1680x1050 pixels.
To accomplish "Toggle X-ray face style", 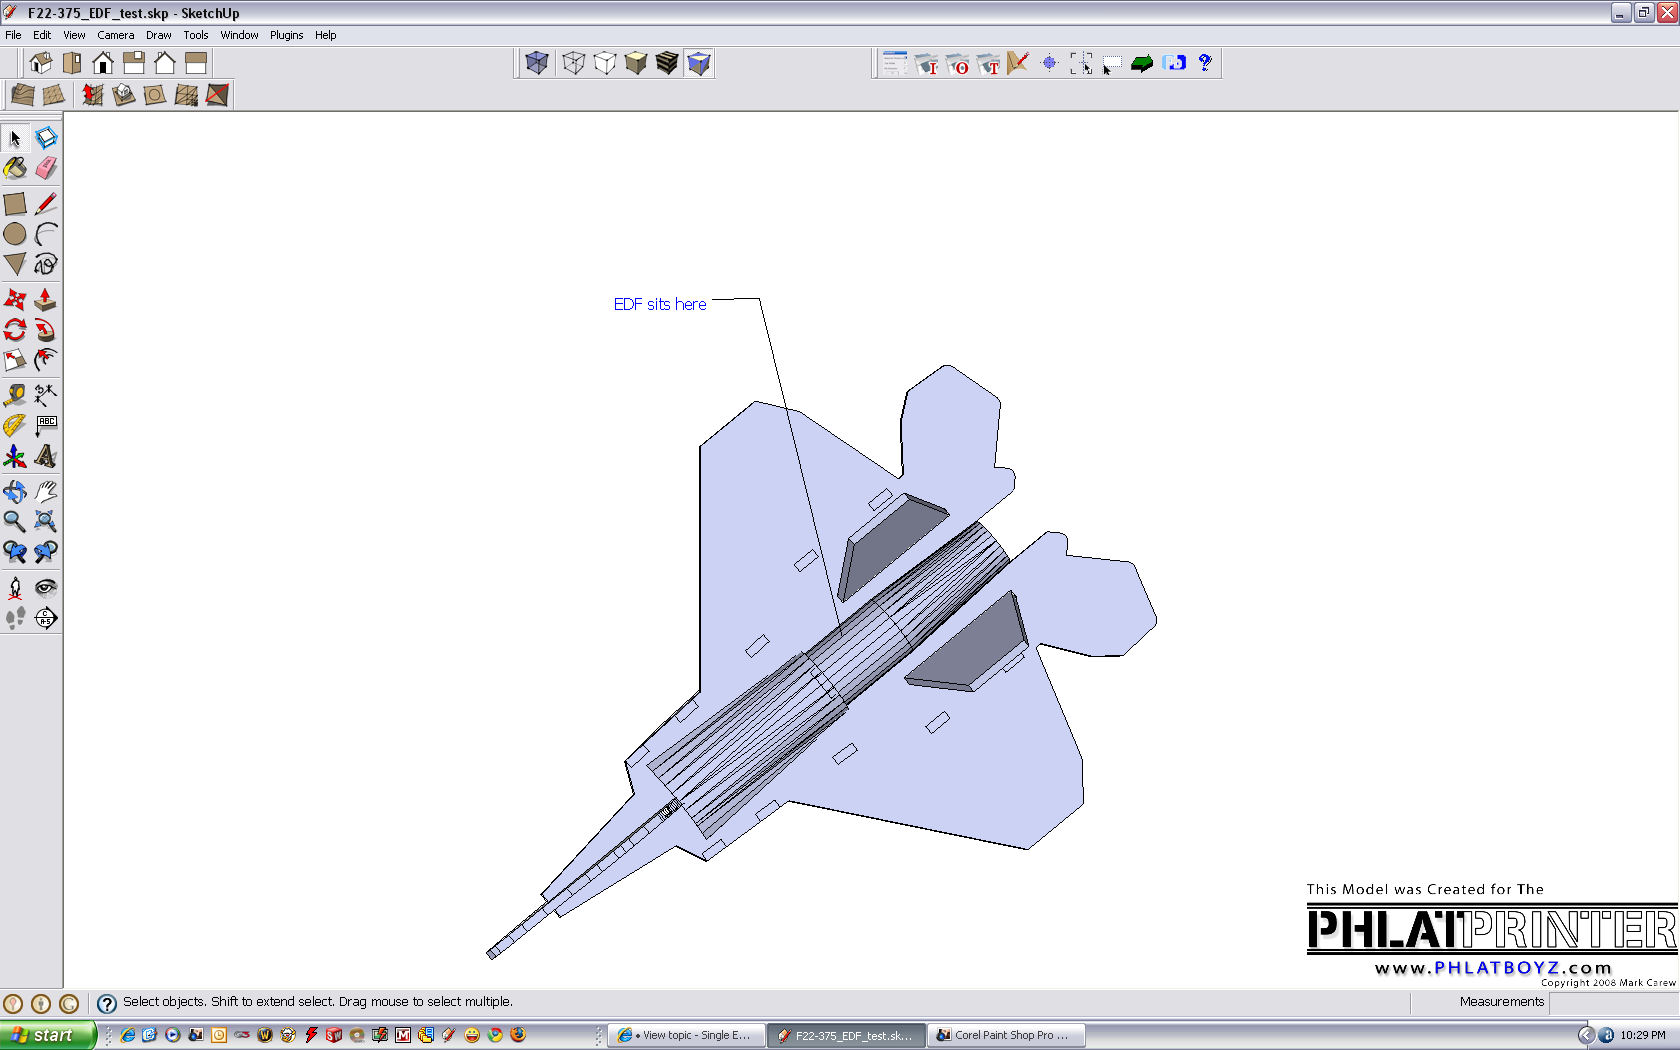I will 537,63.
